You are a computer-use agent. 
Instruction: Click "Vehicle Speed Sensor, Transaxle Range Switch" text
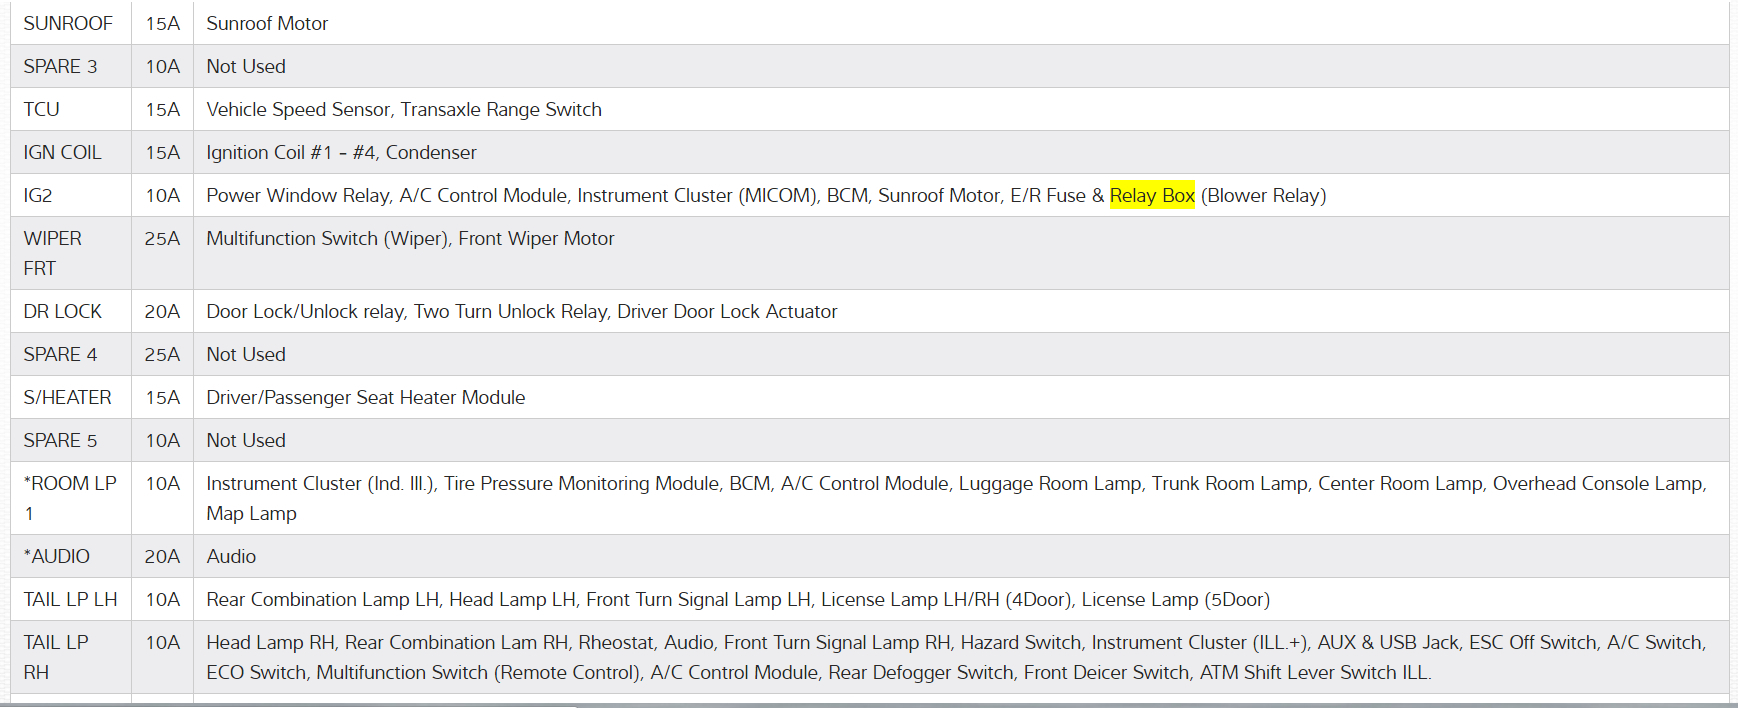coord(404,109)
